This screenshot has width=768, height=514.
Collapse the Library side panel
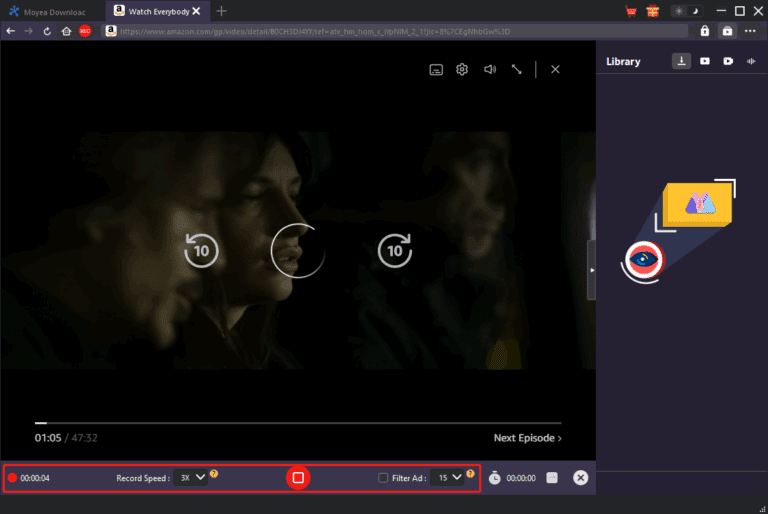point(591,270)
